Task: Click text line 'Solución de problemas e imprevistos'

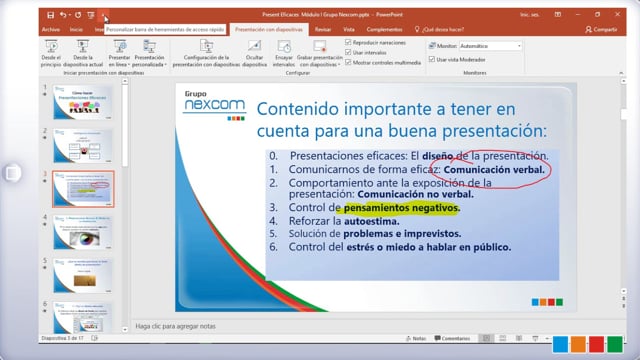Action: [x=375, y=234]
